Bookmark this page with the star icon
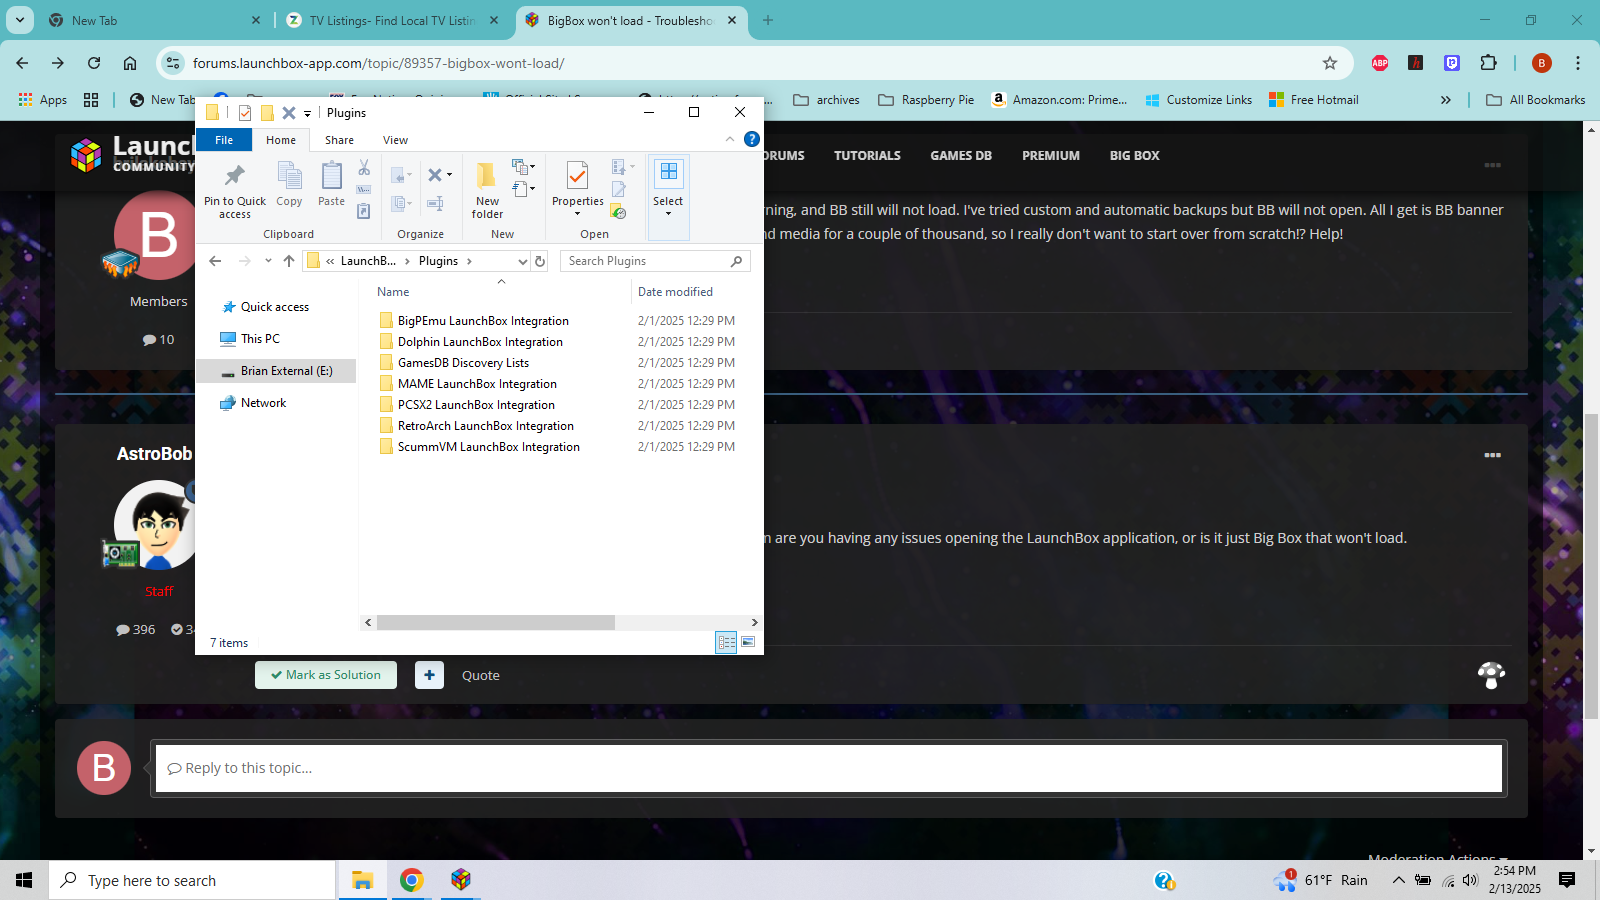 pos(1330,63)
